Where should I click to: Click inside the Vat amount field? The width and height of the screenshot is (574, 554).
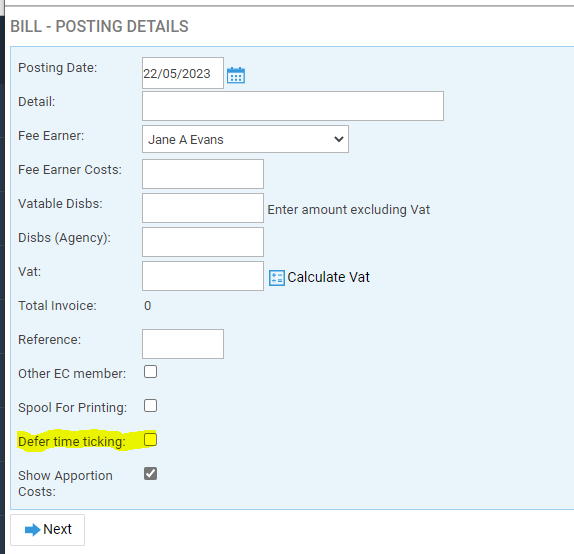pyautogui.click(x=203, y=276)
